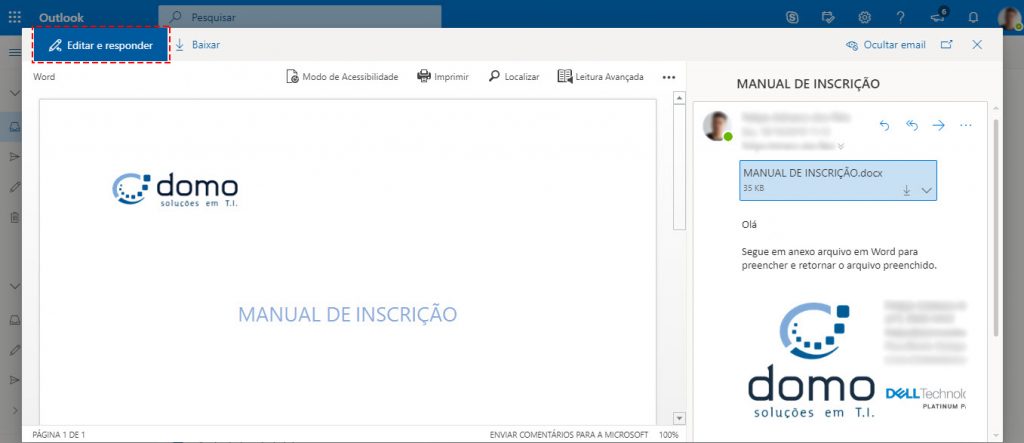Open more email actions ellipsis
1024x443 pixels.
click(966, 125)
